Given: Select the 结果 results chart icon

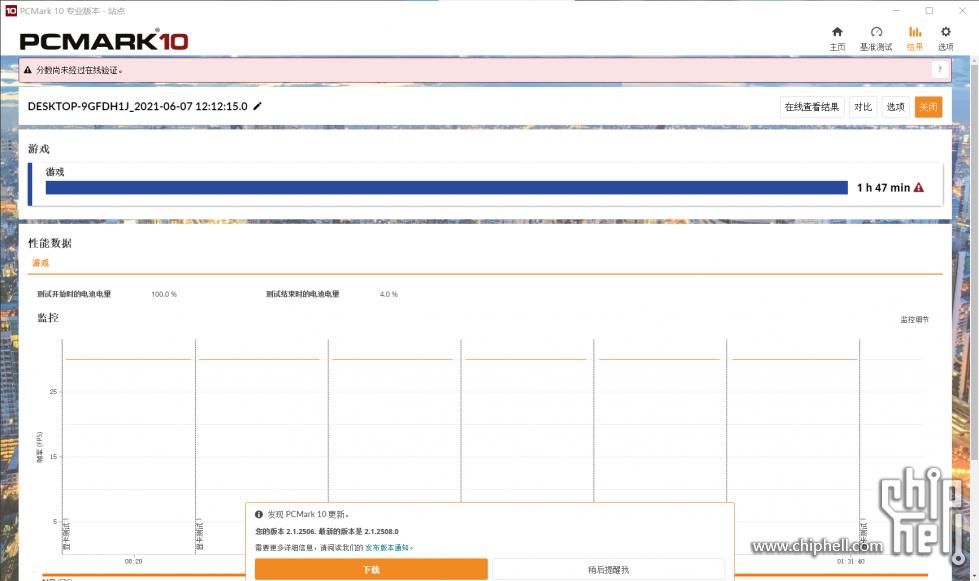Looking at the screenshot, I should pyautogui.click(x=915, y=33).
